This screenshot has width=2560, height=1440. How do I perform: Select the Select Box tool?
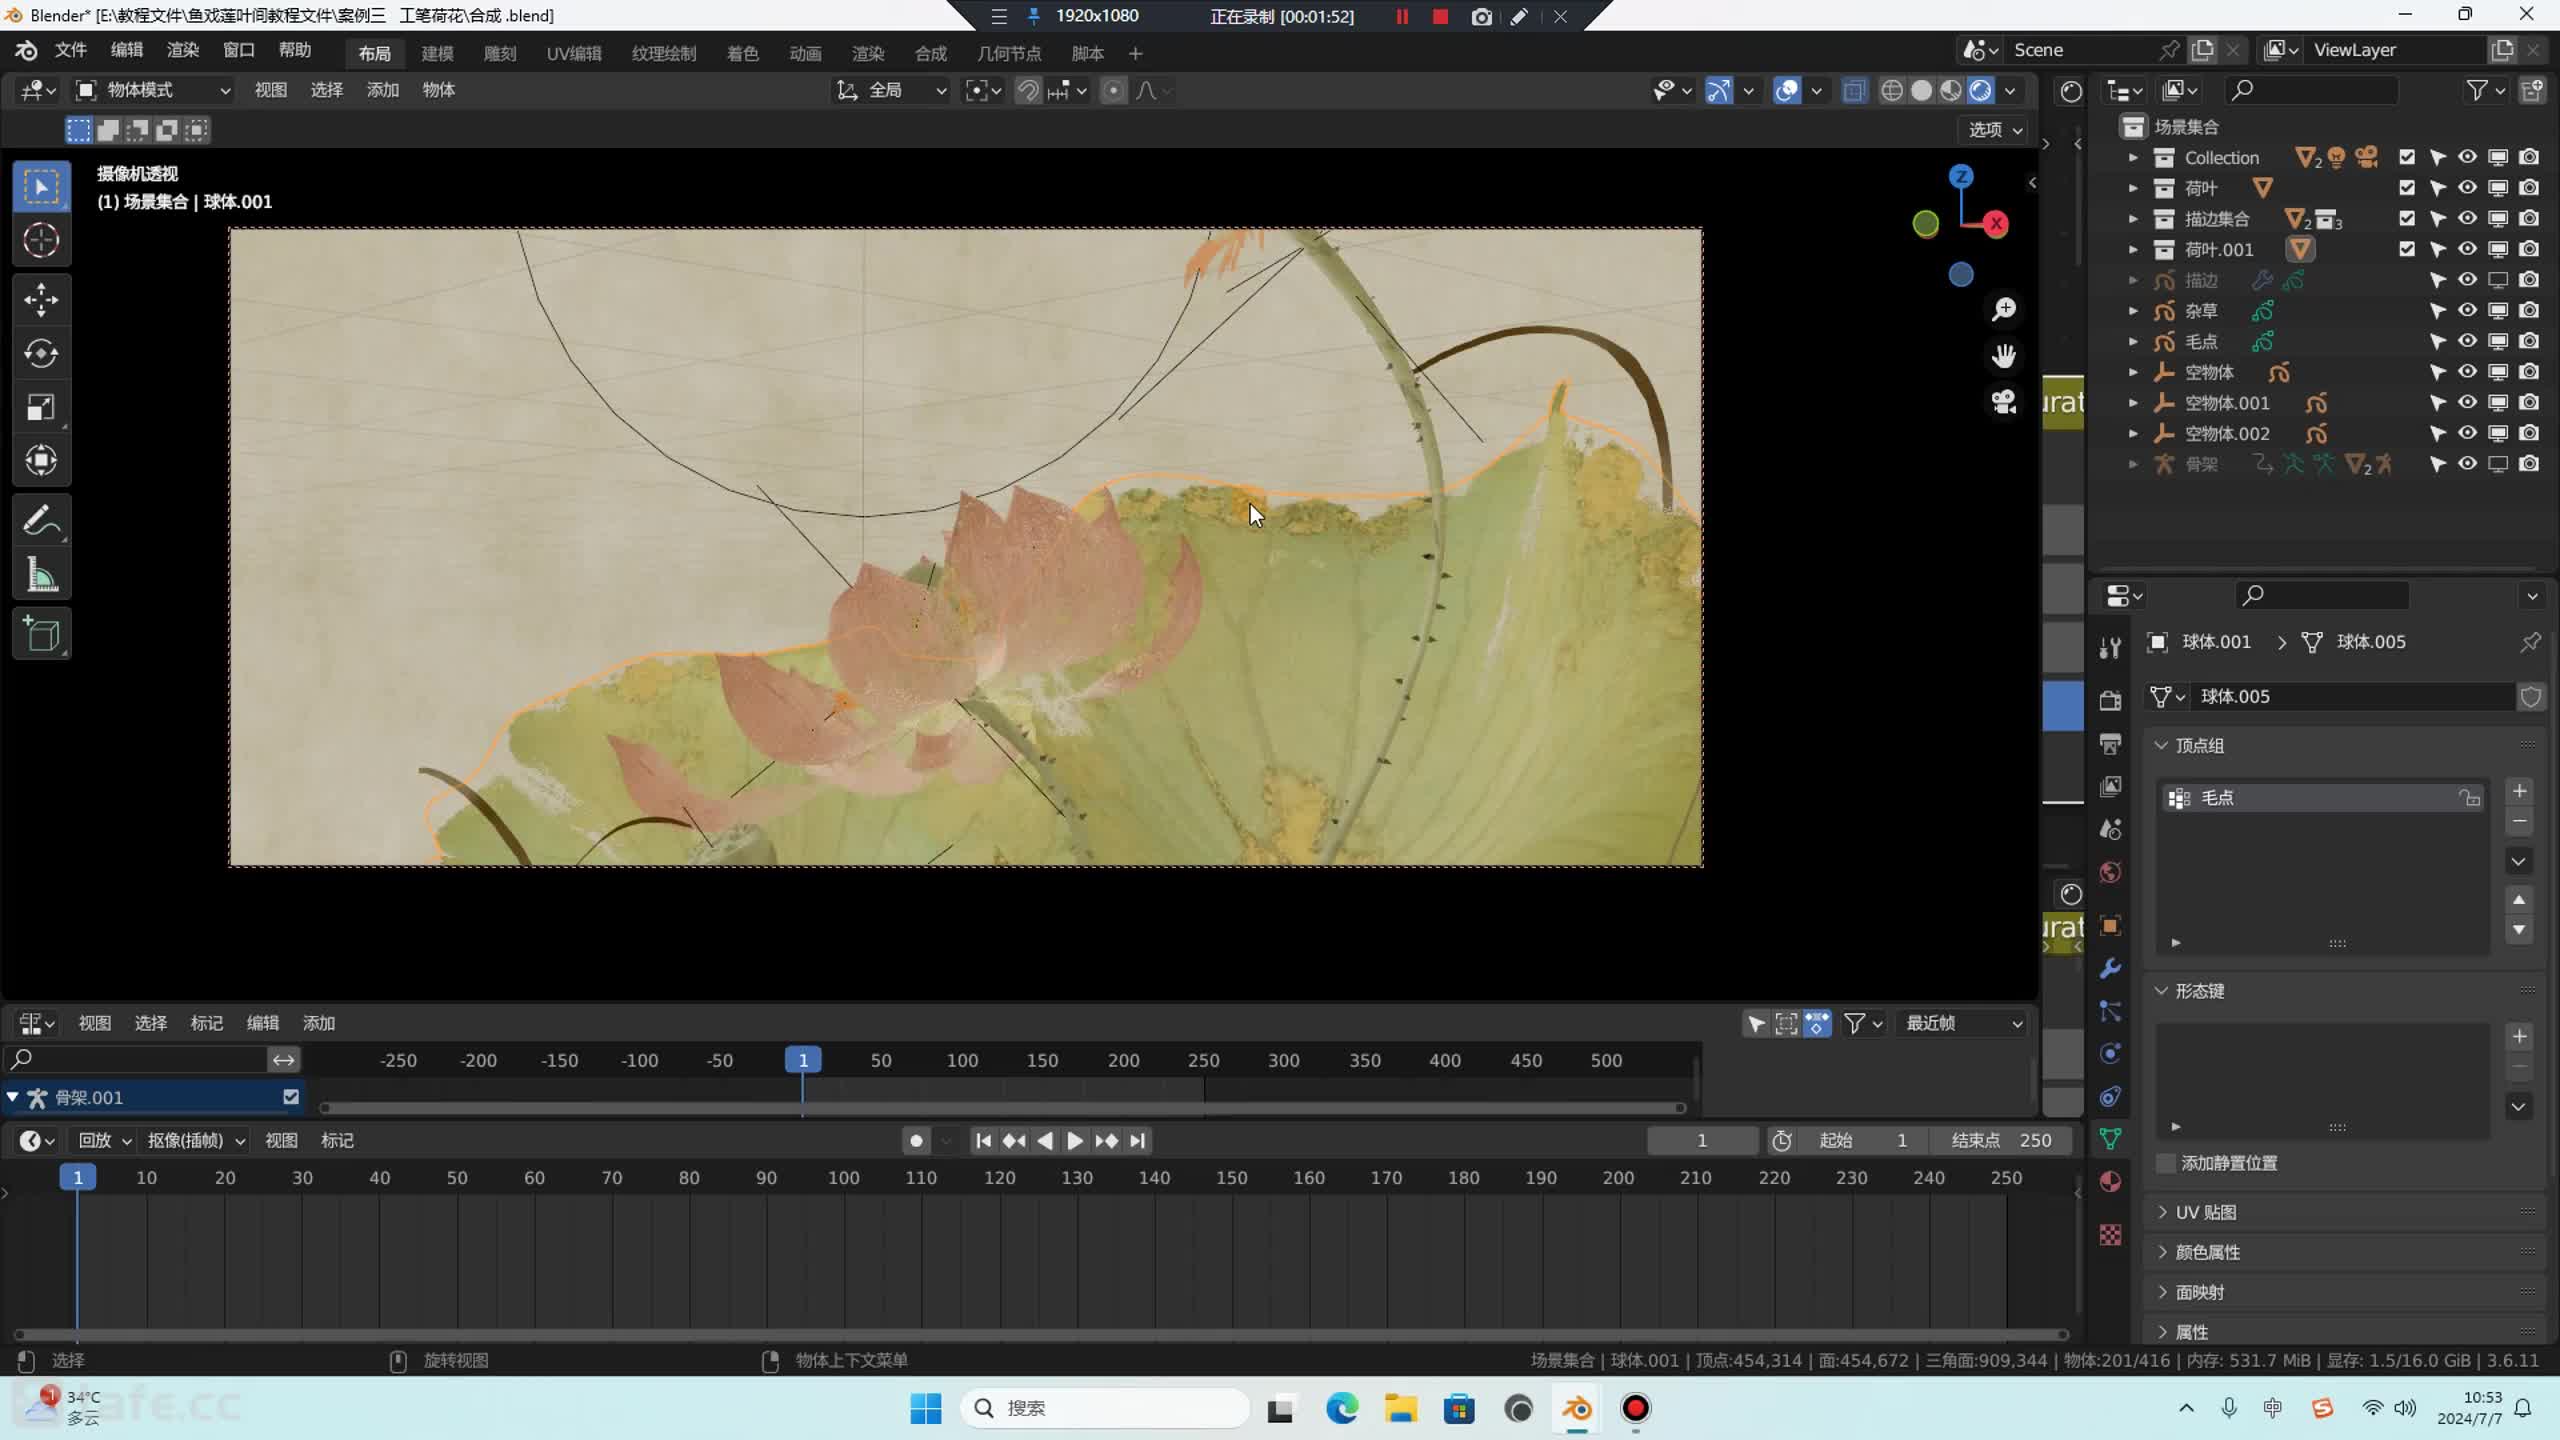tap(41, 186)
